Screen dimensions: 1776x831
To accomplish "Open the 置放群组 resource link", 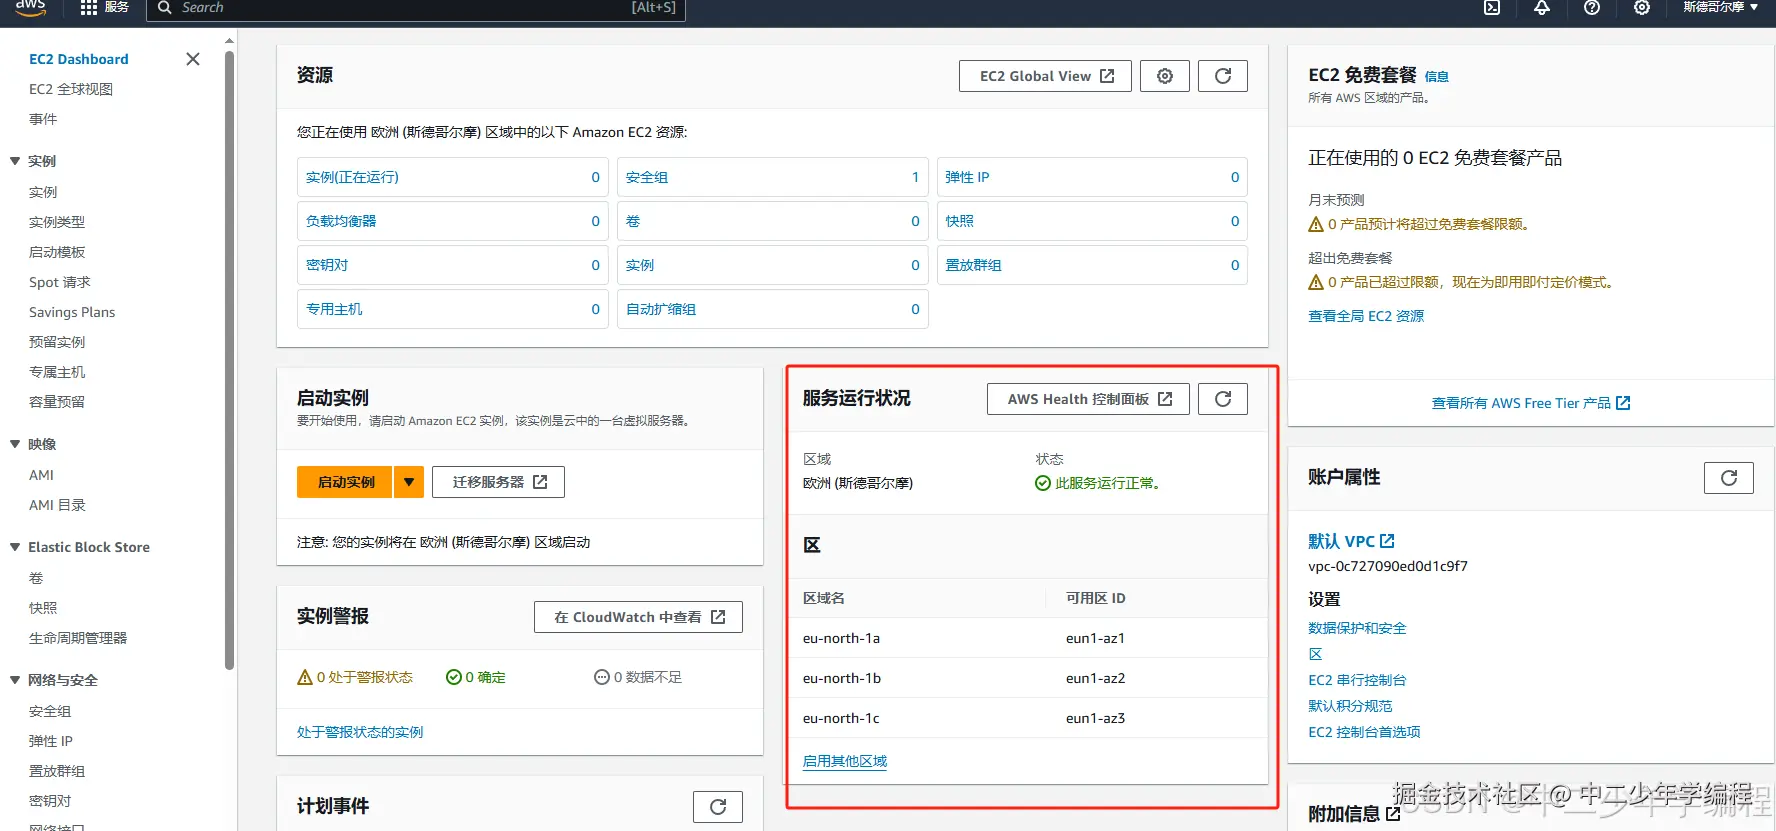I will [x=973, y=265].
